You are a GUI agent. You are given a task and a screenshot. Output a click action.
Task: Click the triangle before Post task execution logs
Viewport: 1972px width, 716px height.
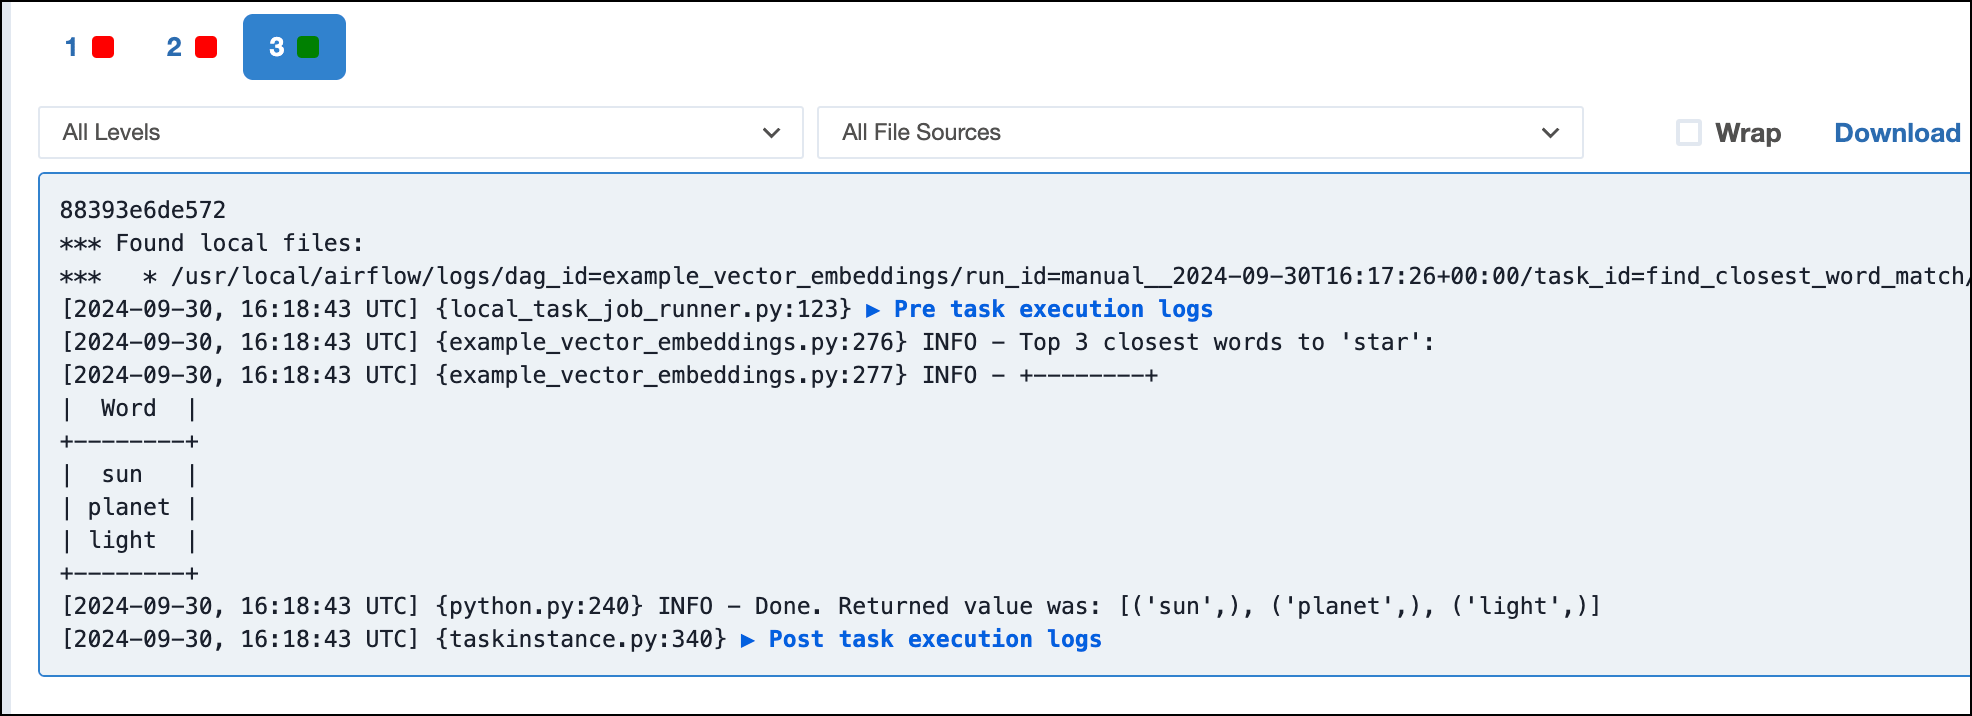(x=747, y=640)
